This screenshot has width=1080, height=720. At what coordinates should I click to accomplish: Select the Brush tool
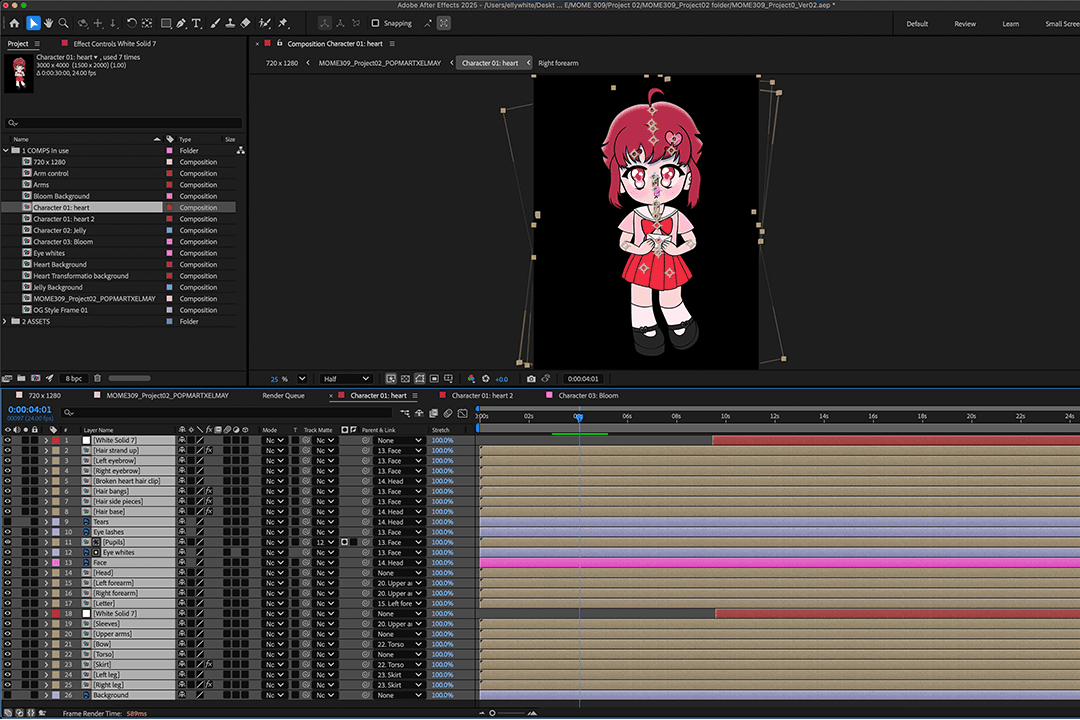pos(214,23)
